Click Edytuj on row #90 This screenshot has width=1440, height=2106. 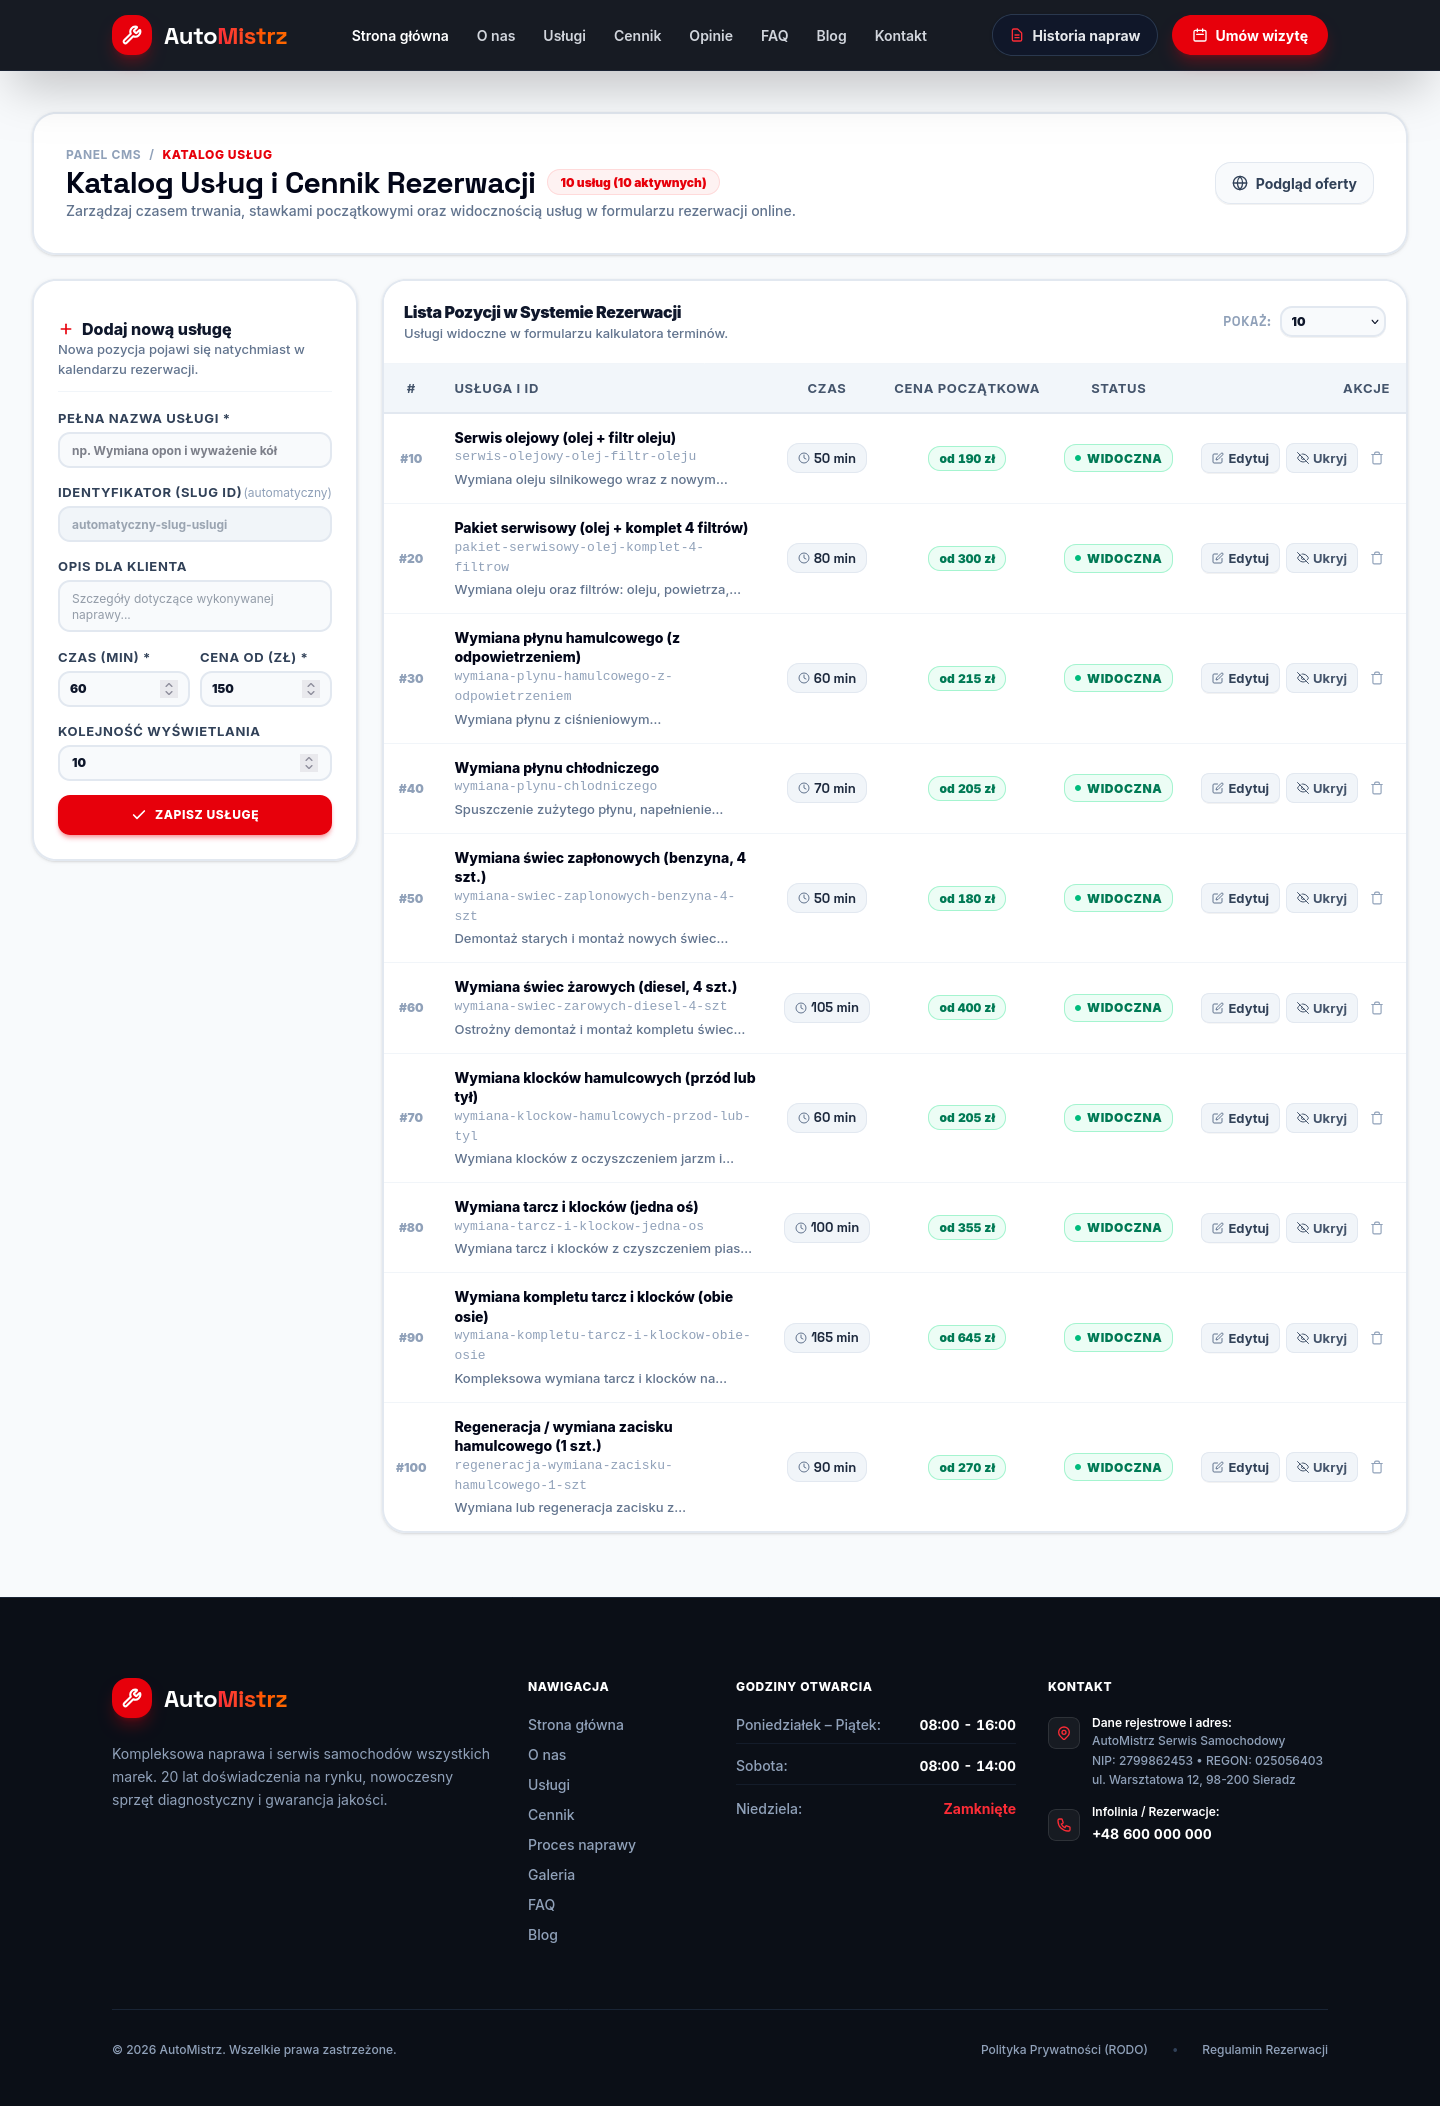1240,1338
